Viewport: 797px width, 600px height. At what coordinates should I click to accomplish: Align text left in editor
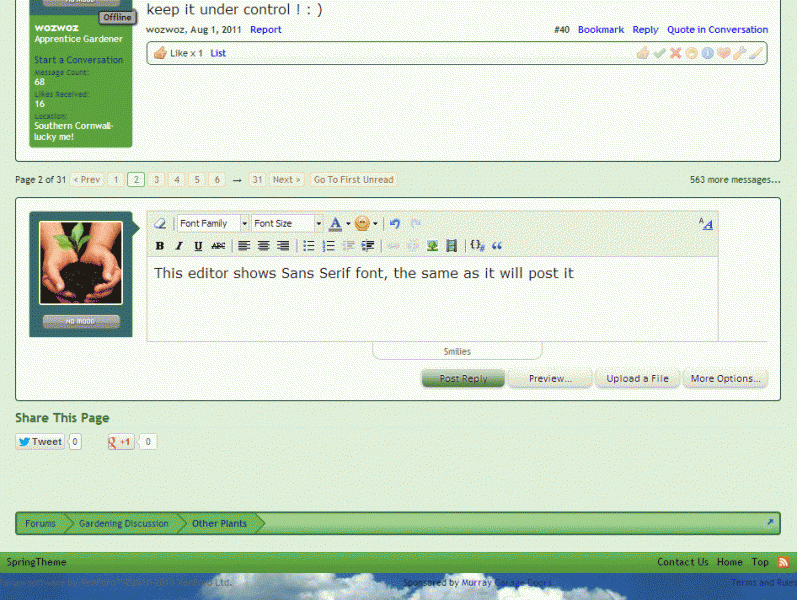tap(244, 246)
